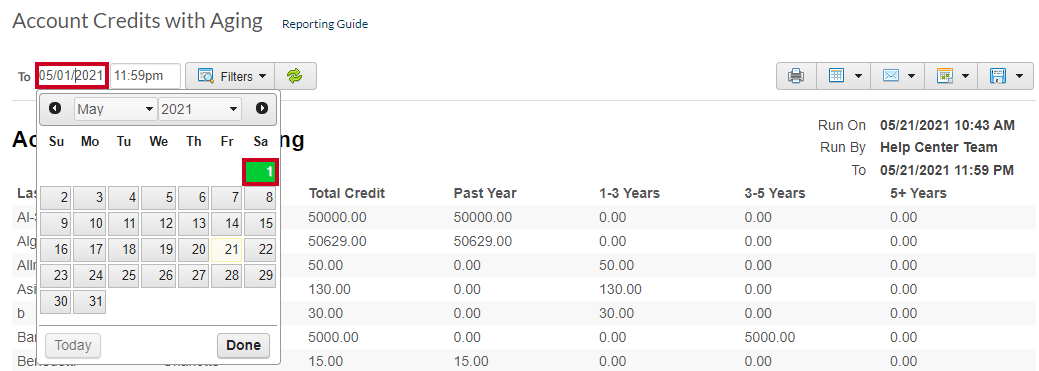This screenshot has width=1039, height=371.
Task: Pick day 15 in the calendar
Action: [260, 224]
